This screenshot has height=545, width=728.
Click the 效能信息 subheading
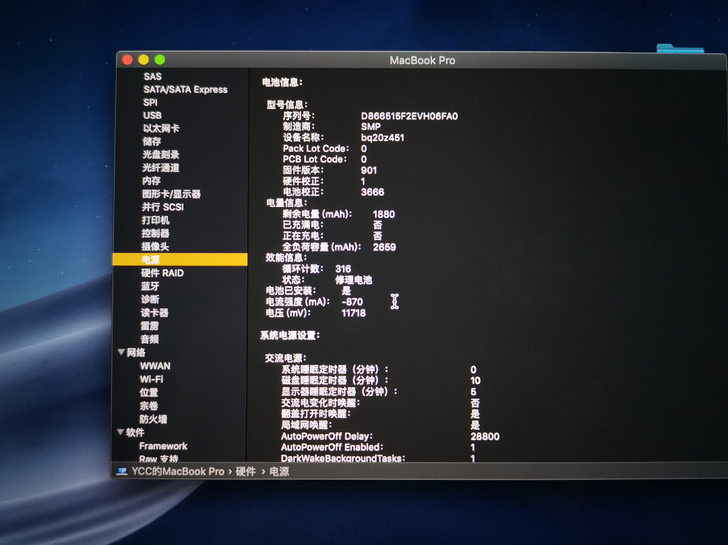point(286,258)
